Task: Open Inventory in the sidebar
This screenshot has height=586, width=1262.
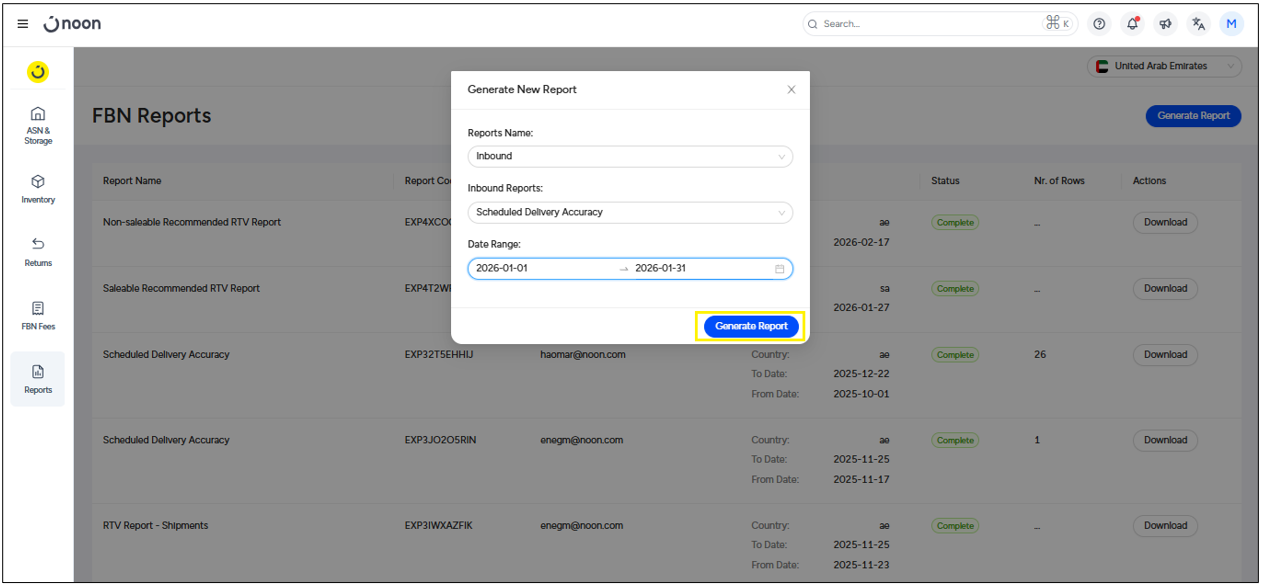Action: click(x=38, y=188)
